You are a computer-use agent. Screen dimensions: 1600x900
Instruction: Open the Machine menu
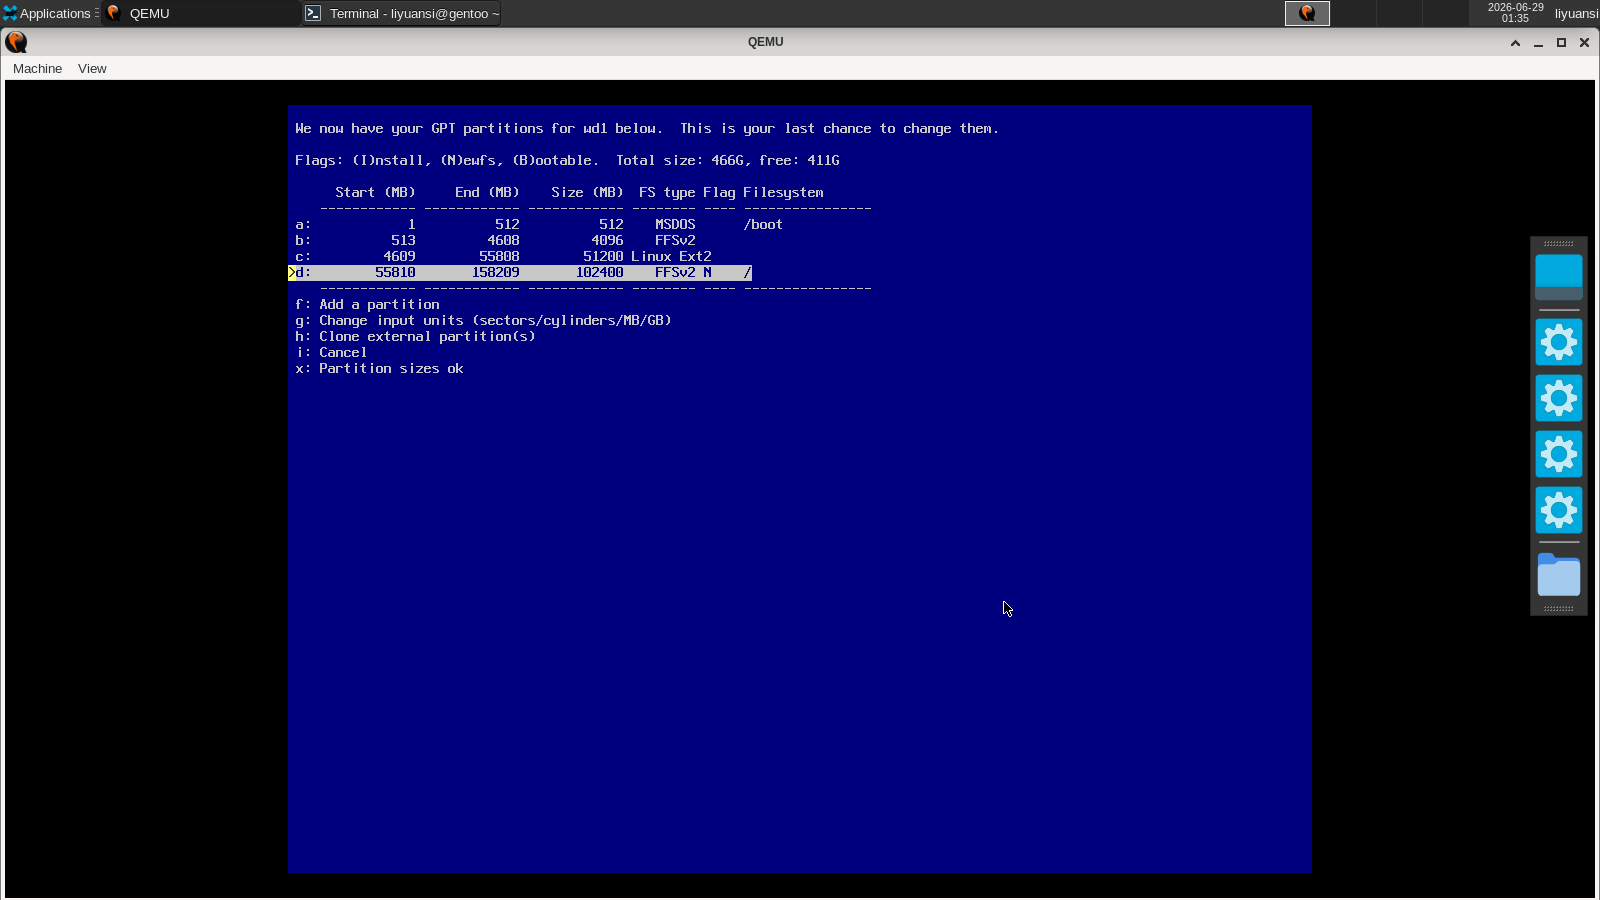pos(37,69)
